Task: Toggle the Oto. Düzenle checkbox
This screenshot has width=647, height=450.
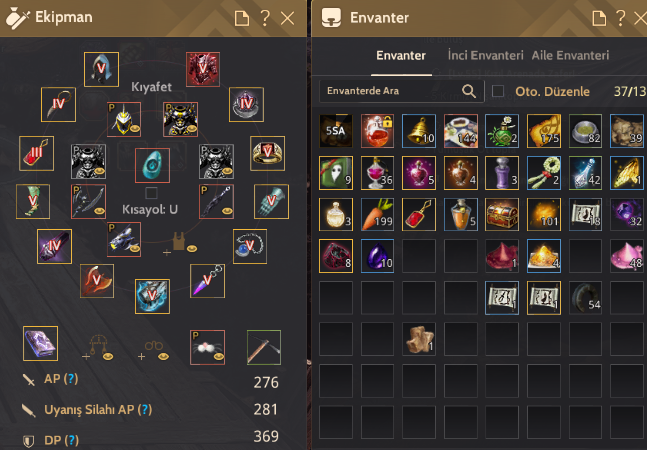Action: pyautogui.click(x=498, y=91)
